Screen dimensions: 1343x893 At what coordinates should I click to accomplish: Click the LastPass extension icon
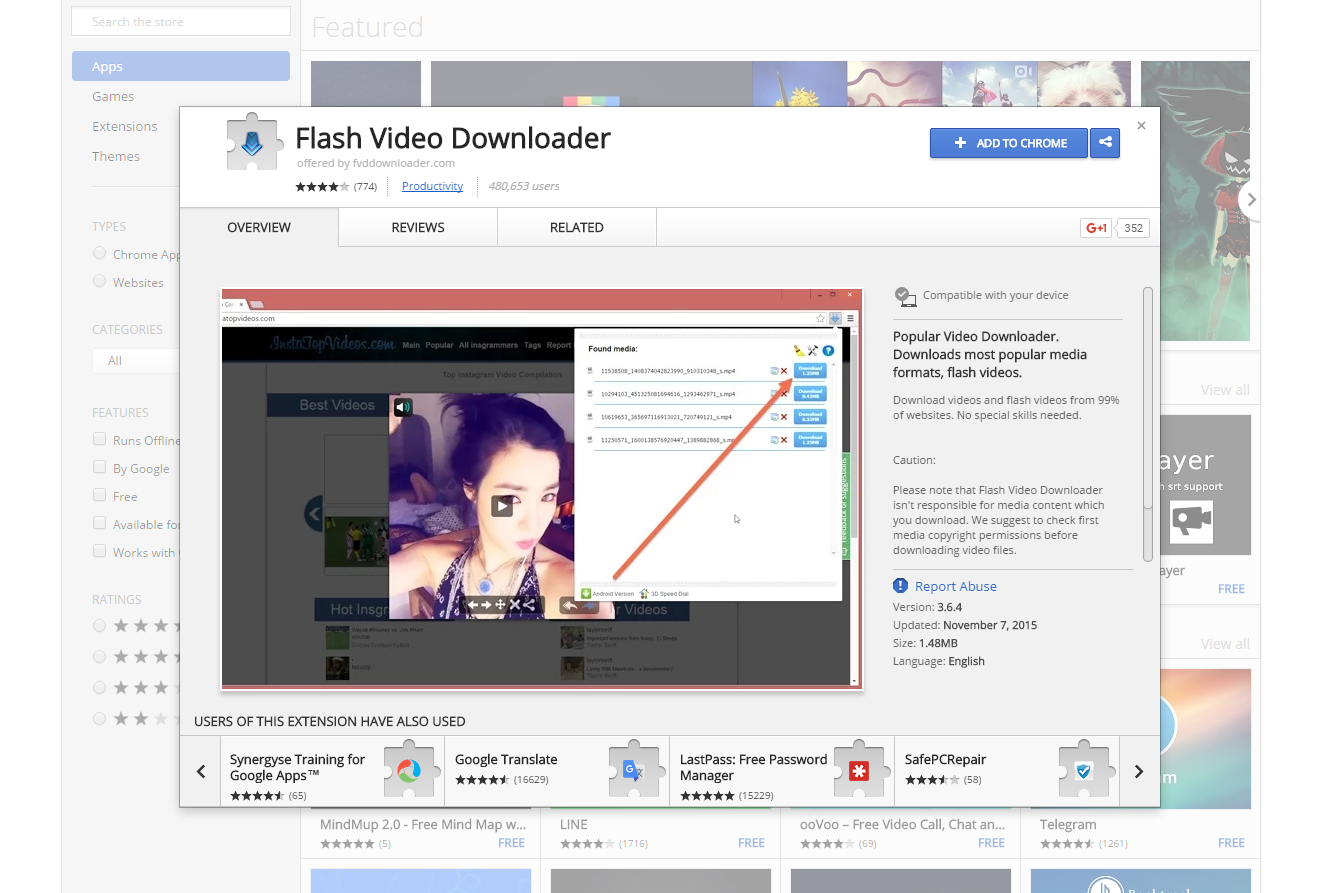[860, 771]
